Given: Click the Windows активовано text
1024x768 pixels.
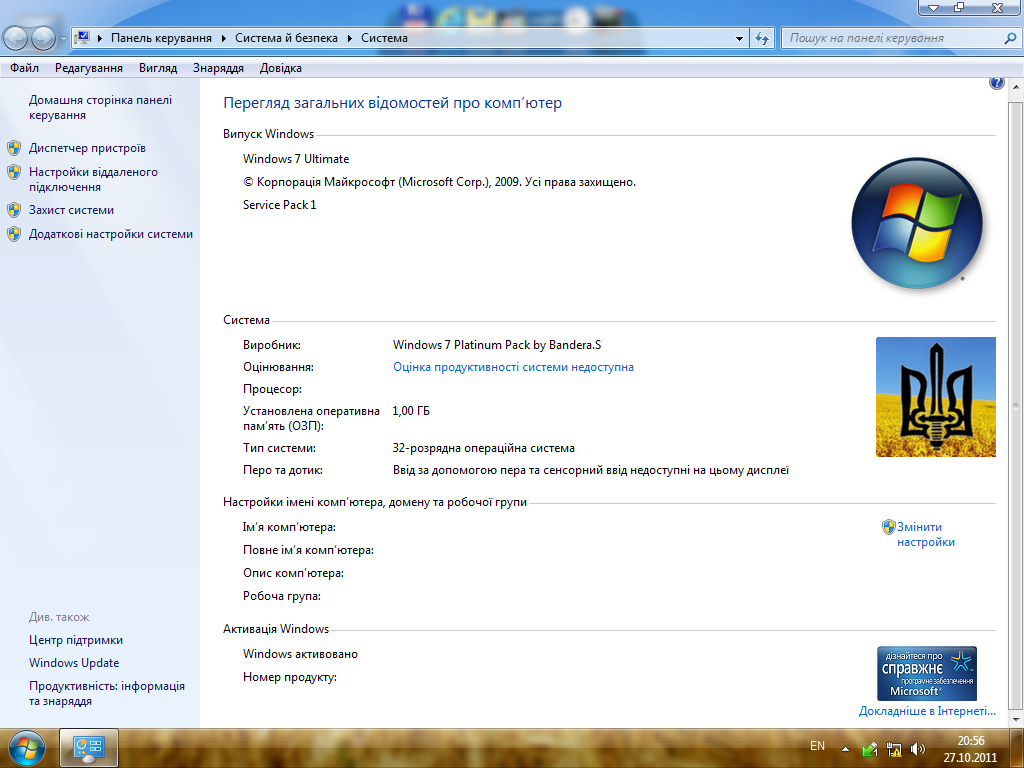Looking at the screenshot, I should point(300,654).
